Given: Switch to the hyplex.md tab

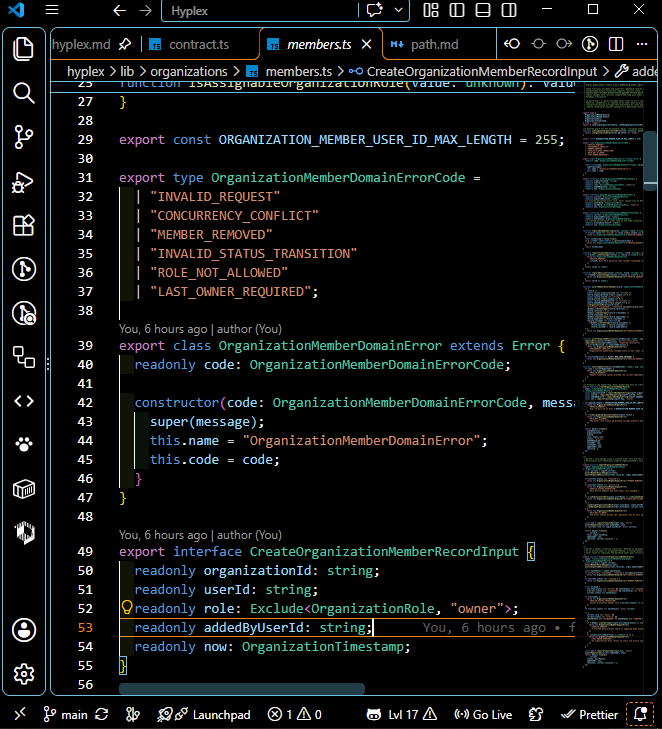Looking at the screenshot, I should pyautogui.click(x=81, y=45).
